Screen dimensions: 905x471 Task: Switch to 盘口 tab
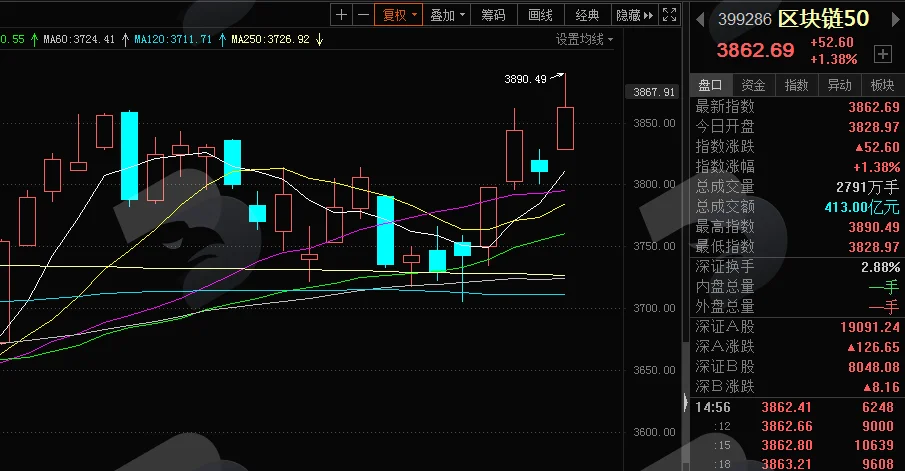(710, 85)
